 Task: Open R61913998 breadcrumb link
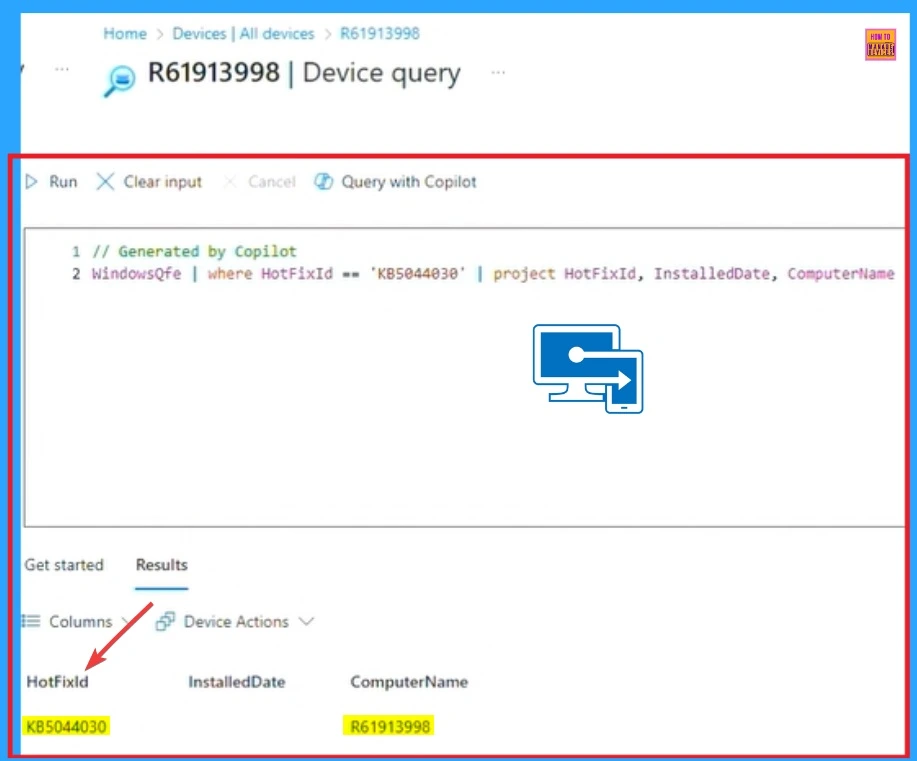380,33
